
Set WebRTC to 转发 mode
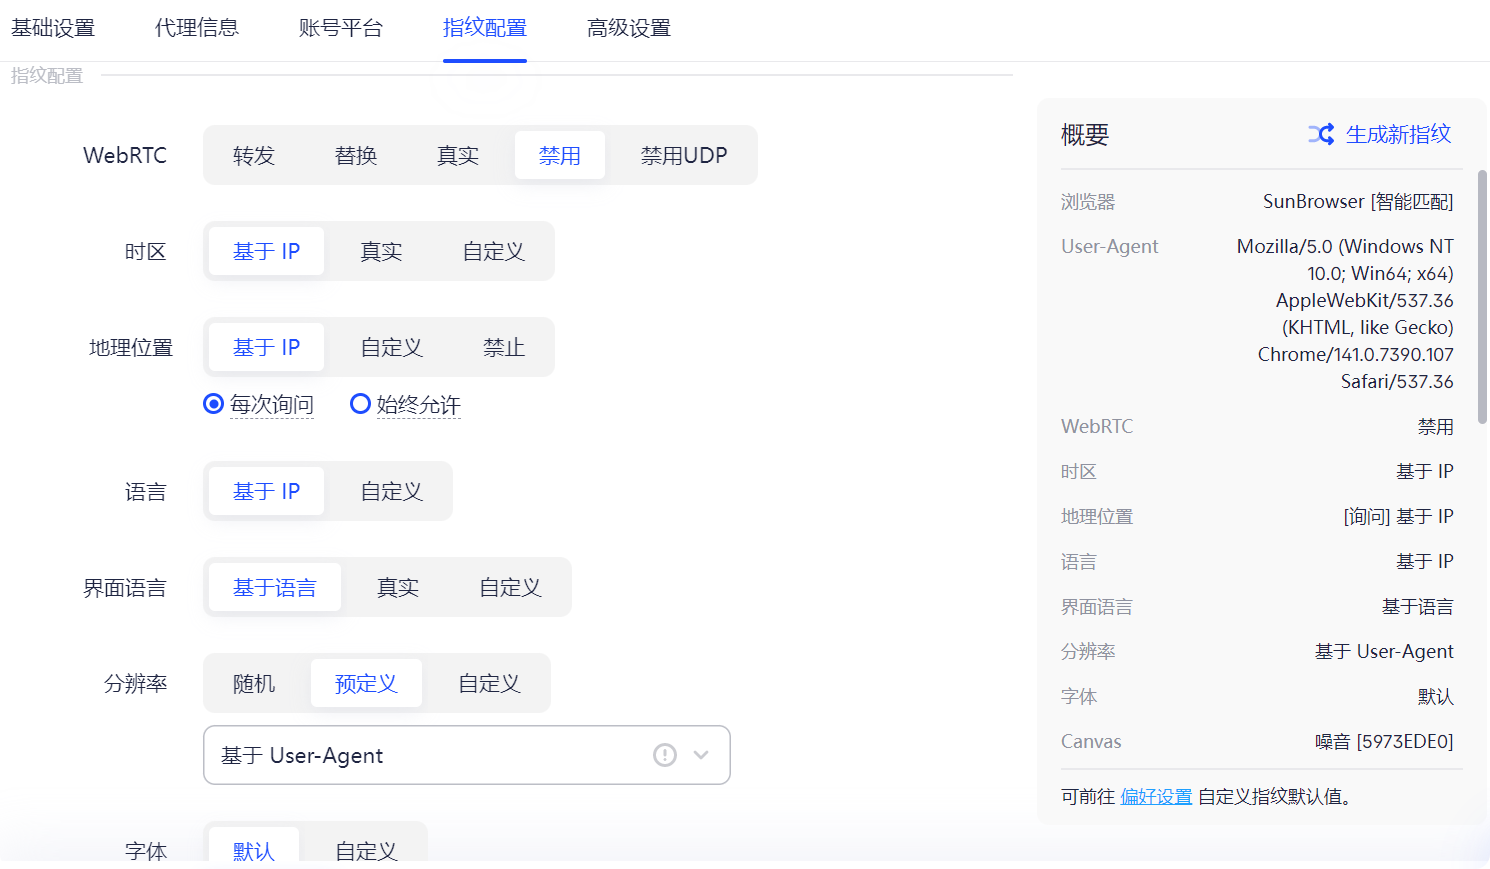click(x=254, y=155)
